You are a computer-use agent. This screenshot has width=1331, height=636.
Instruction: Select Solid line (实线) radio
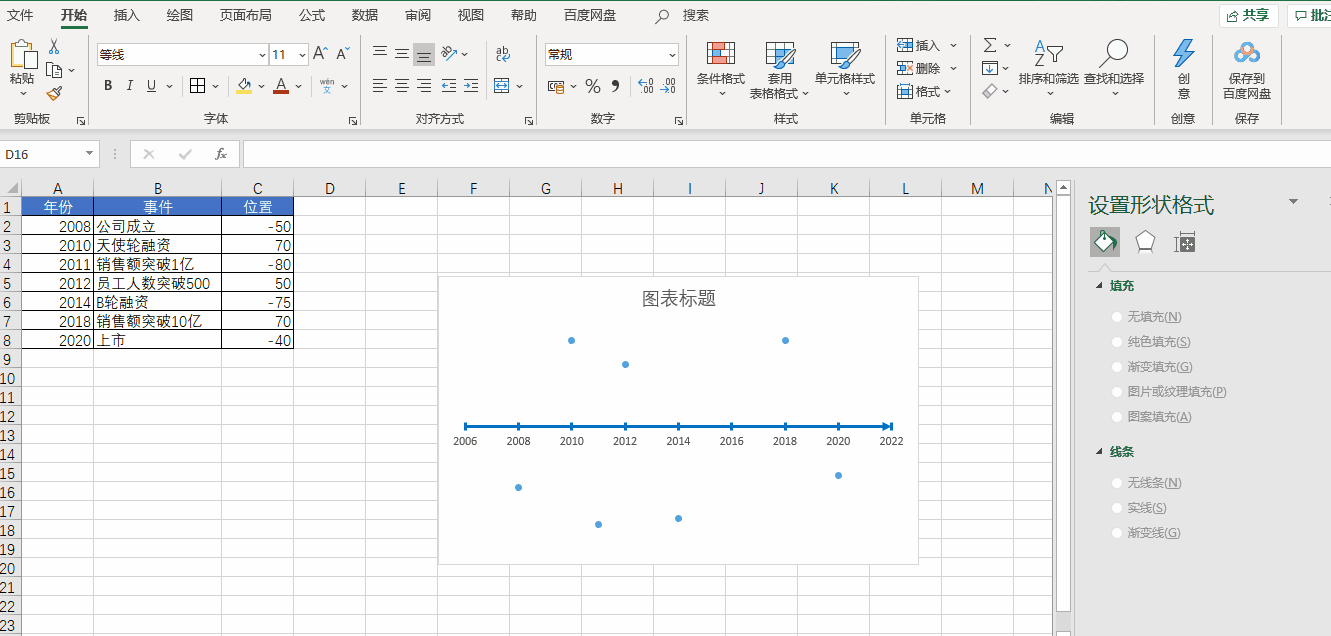[1117, 508]
